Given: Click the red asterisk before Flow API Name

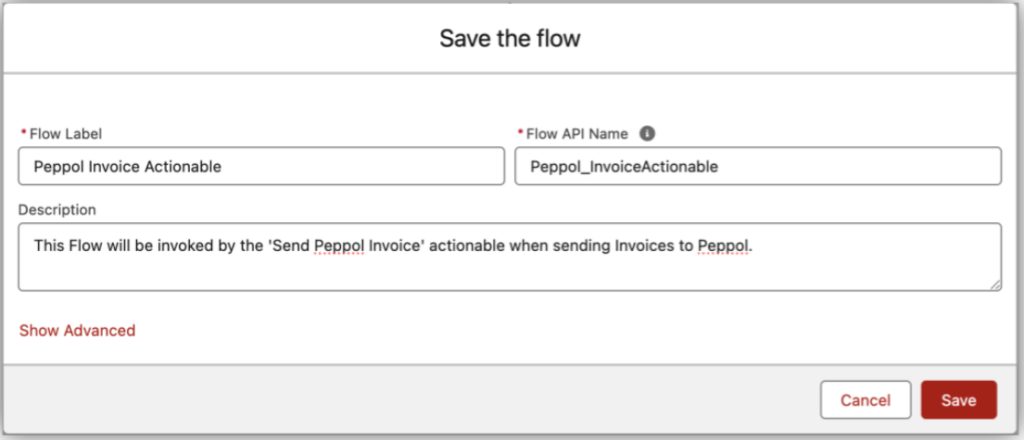Looking at the screenshot, I should pos(519,133).
